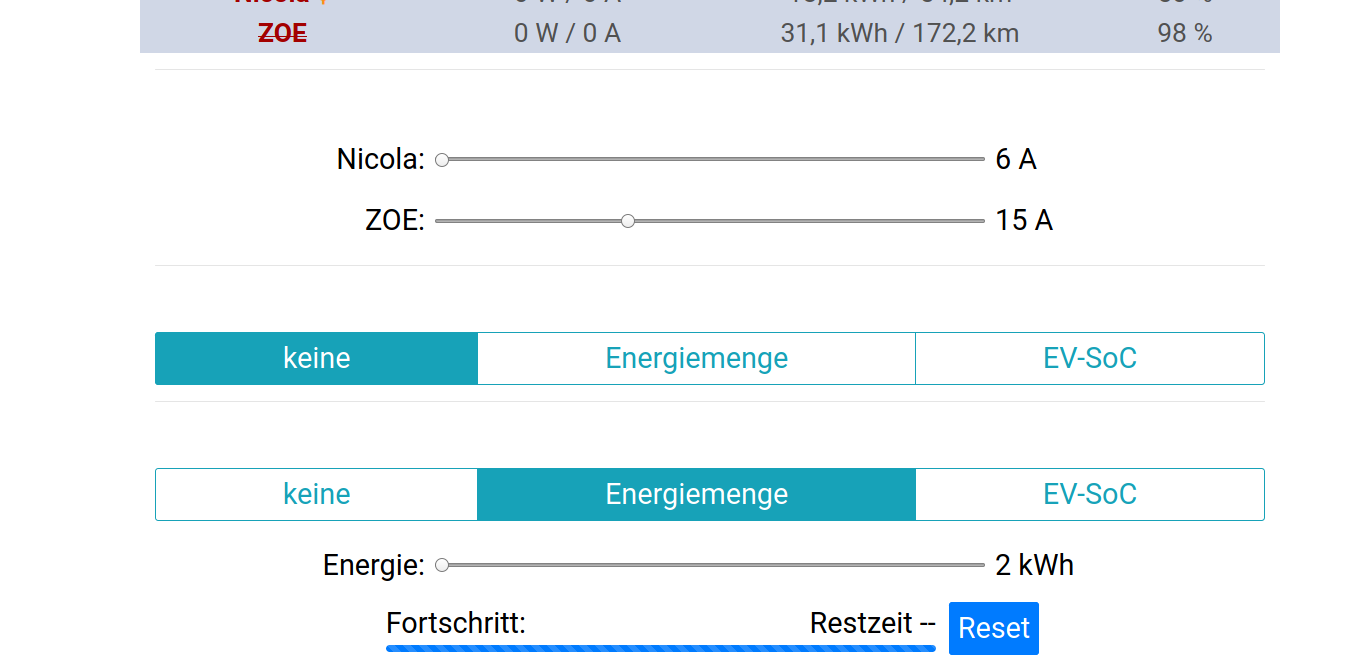This screenshot has height=666, width=1356.
Task: Select "EV-SoC" in the upper selector
Action: (1089, 358)
